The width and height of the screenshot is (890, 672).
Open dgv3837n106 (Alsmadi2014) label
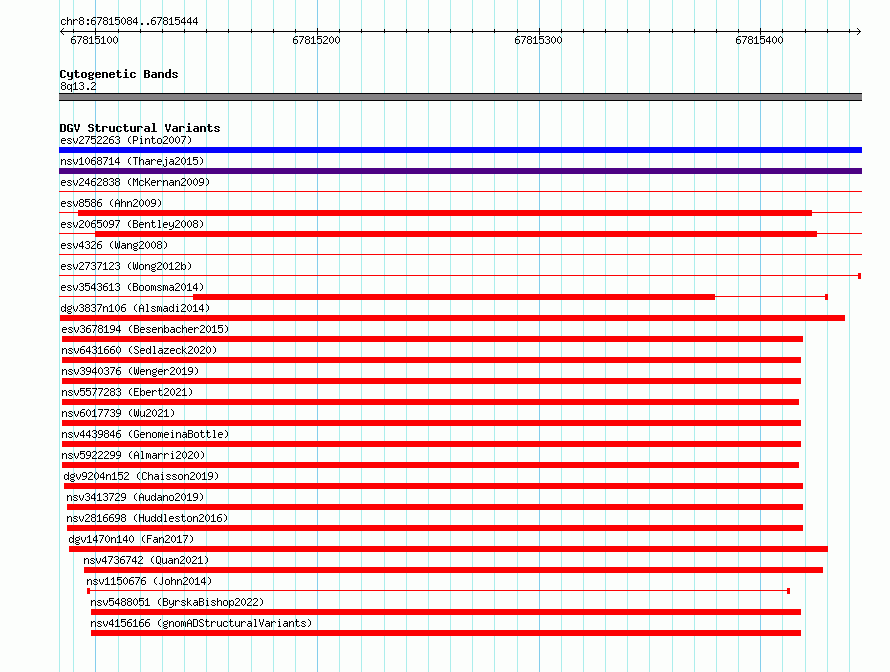(135, 308)
